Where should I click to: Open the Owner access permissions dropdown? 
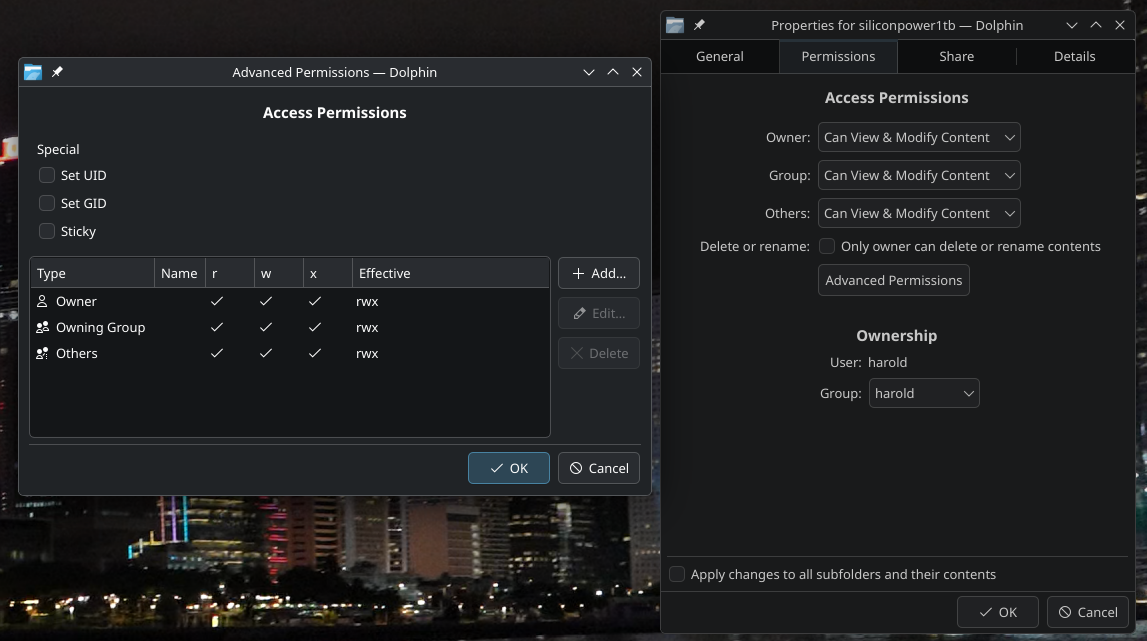[x=918, y=137]
